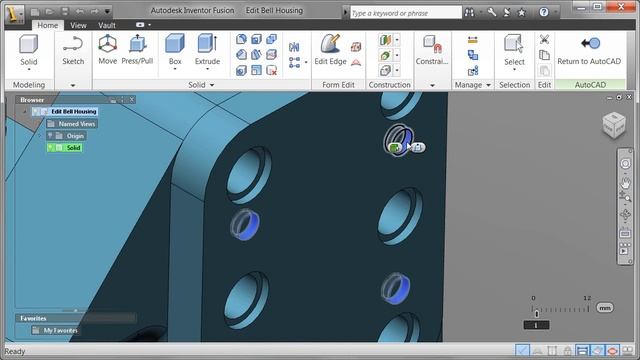The height and width of the screenshot is (360, 640).
Task: Click Return to AutoCAD label
Action: (589, 61)
